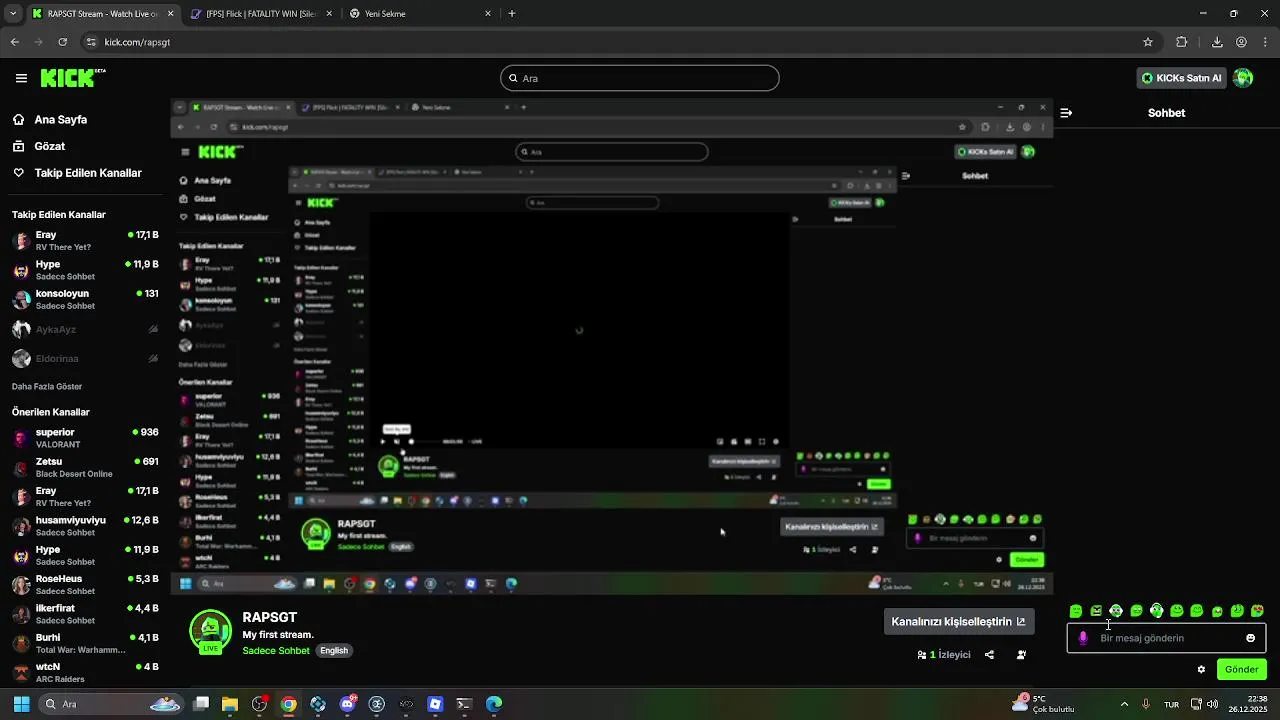Open offline Eldorinaa channel
Screen dimensions: 1280x720
(x=85, y=358)
